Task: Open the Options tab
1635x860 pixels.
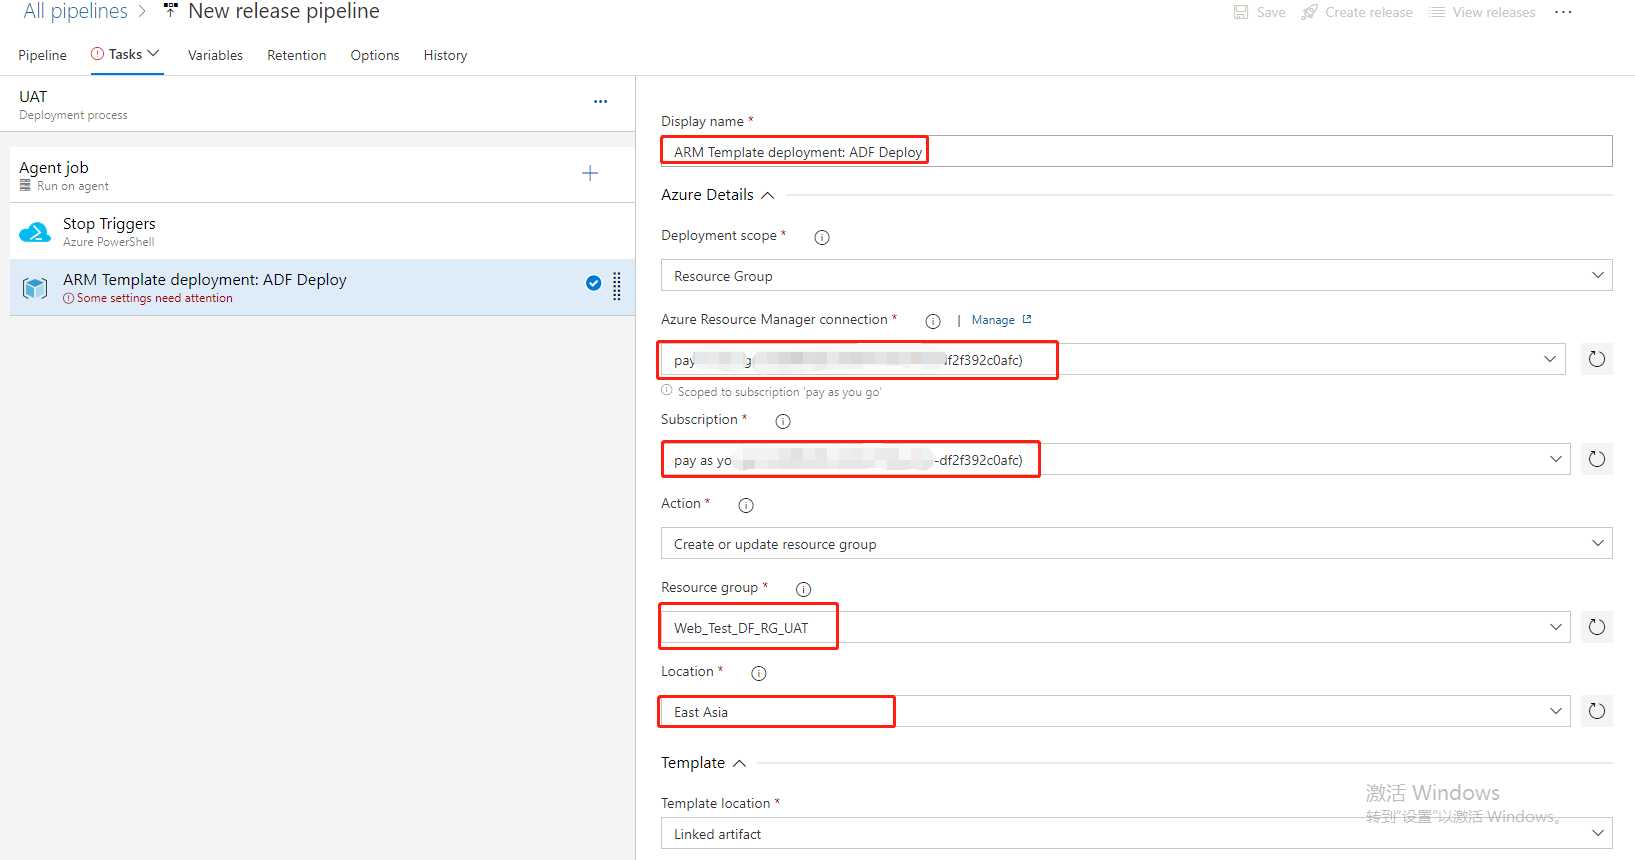Action: (375, 55)
